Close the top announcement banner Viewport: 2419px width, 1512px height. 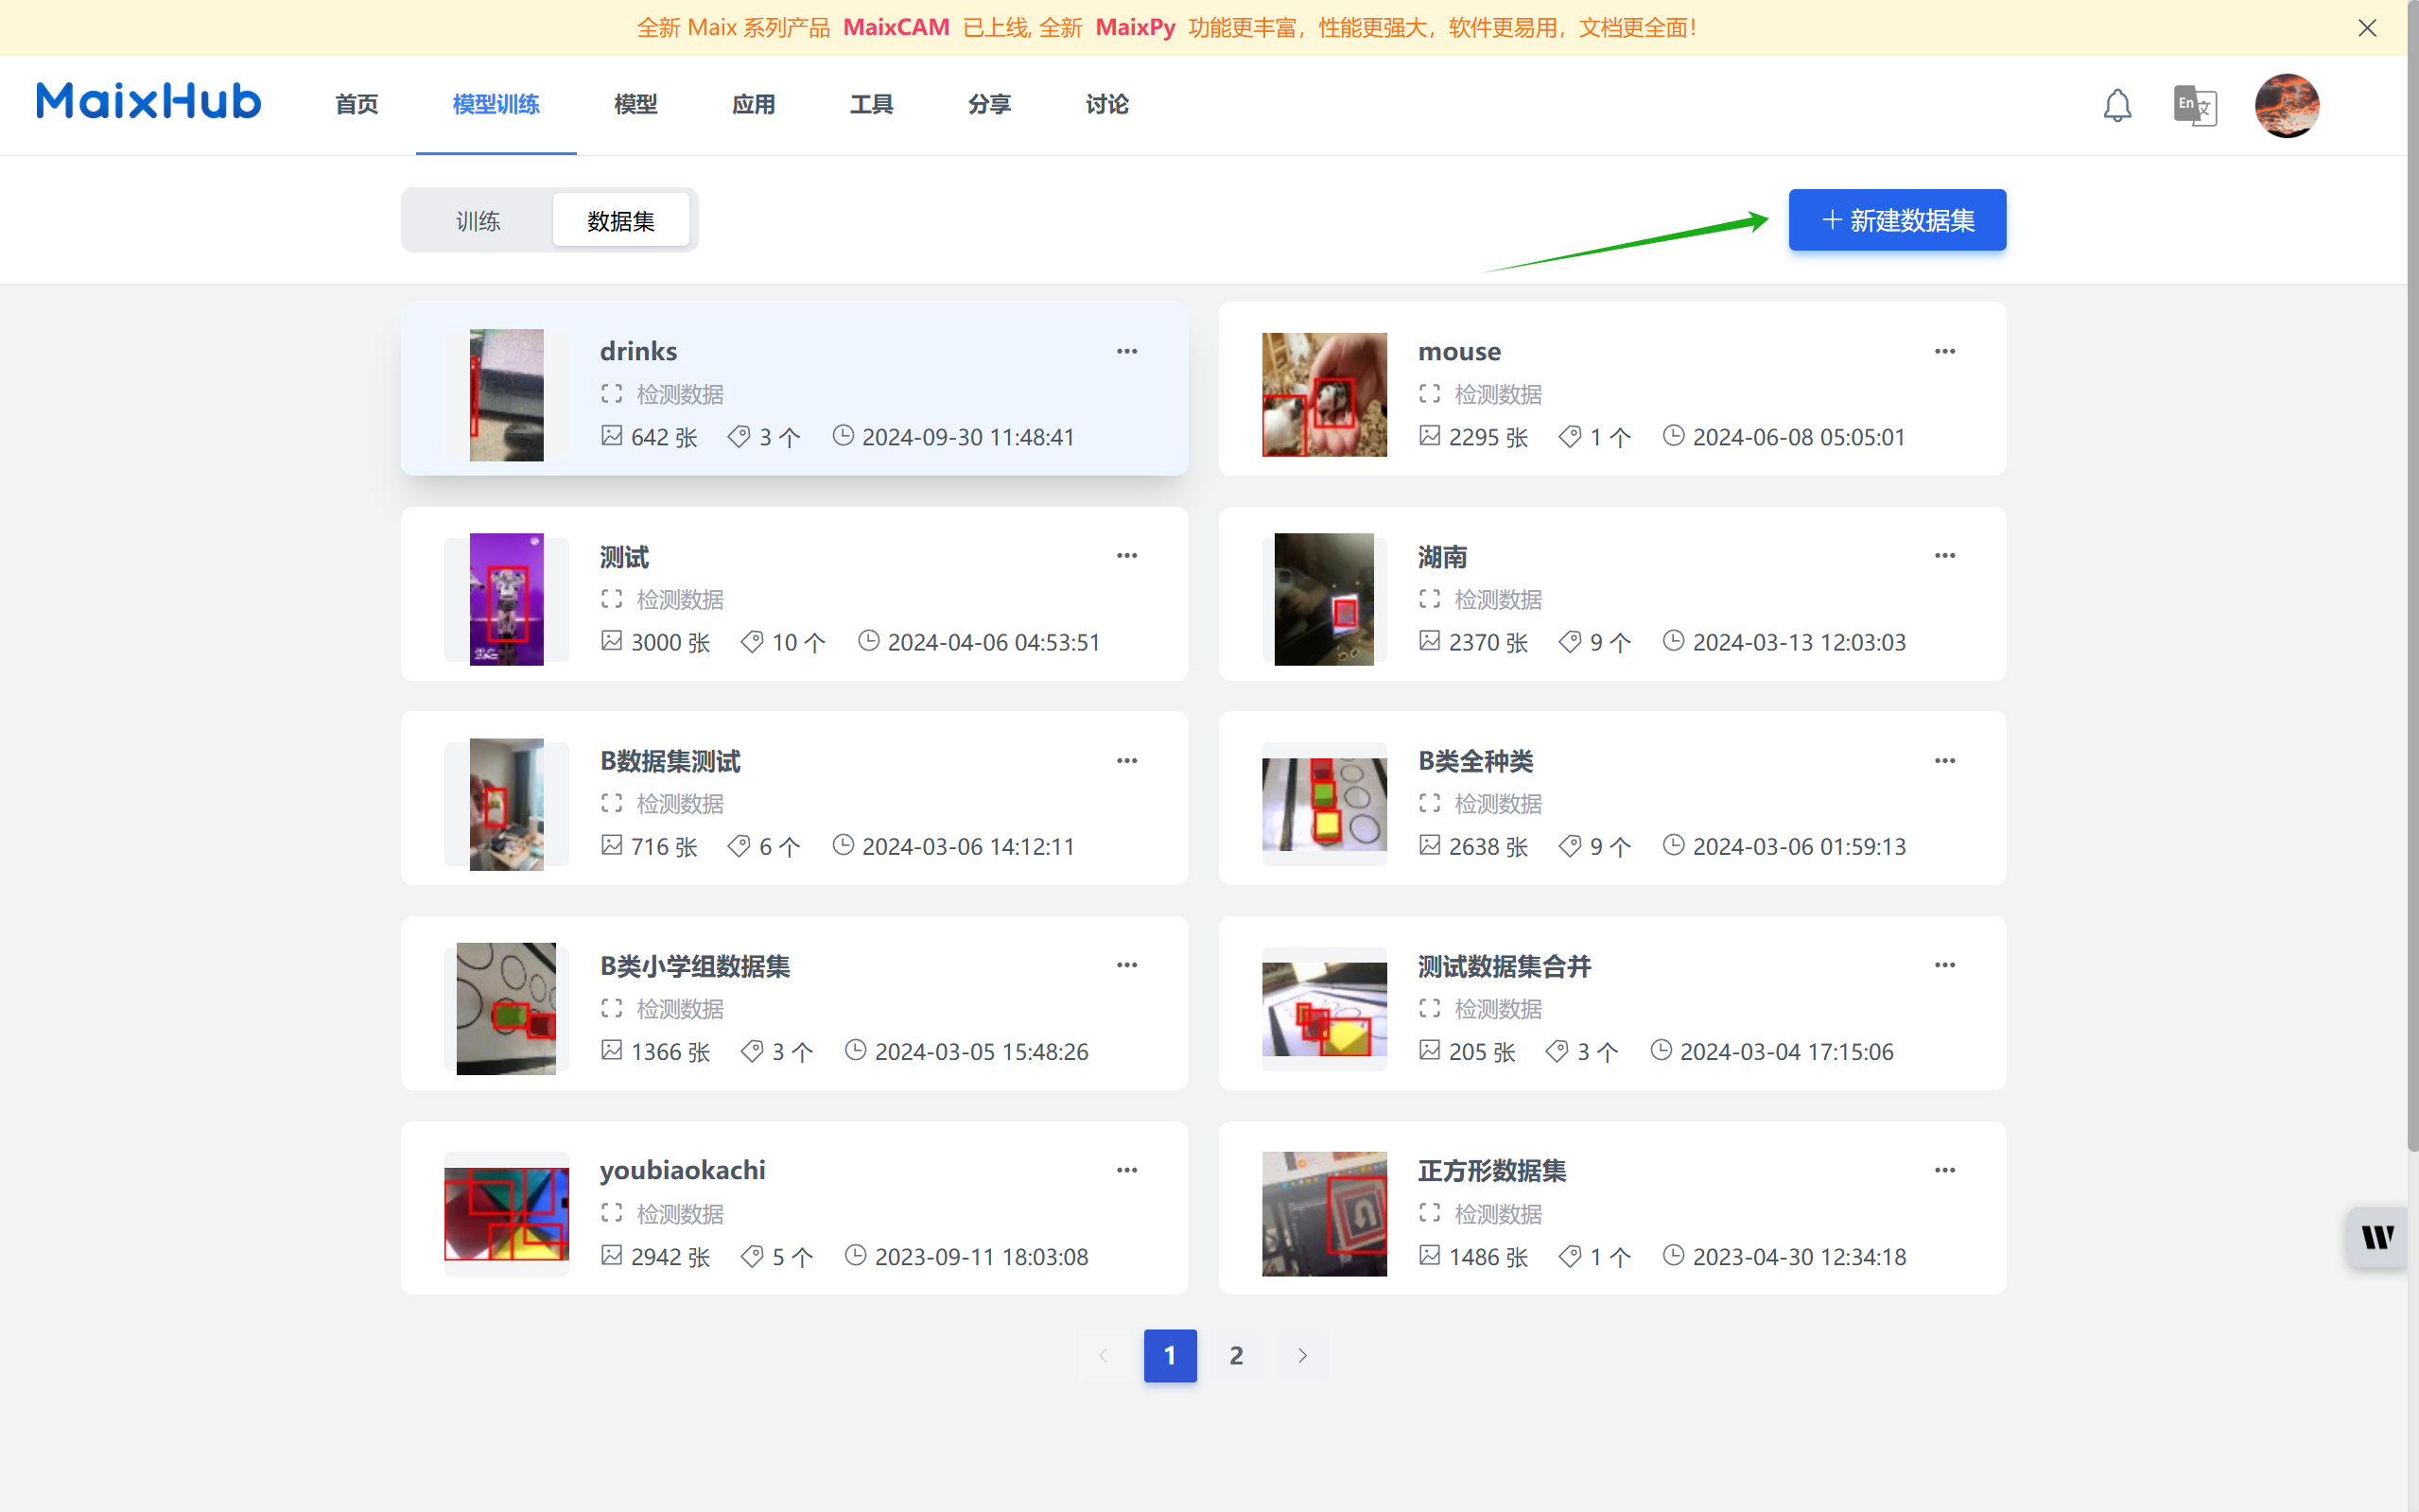[2366, 28]
